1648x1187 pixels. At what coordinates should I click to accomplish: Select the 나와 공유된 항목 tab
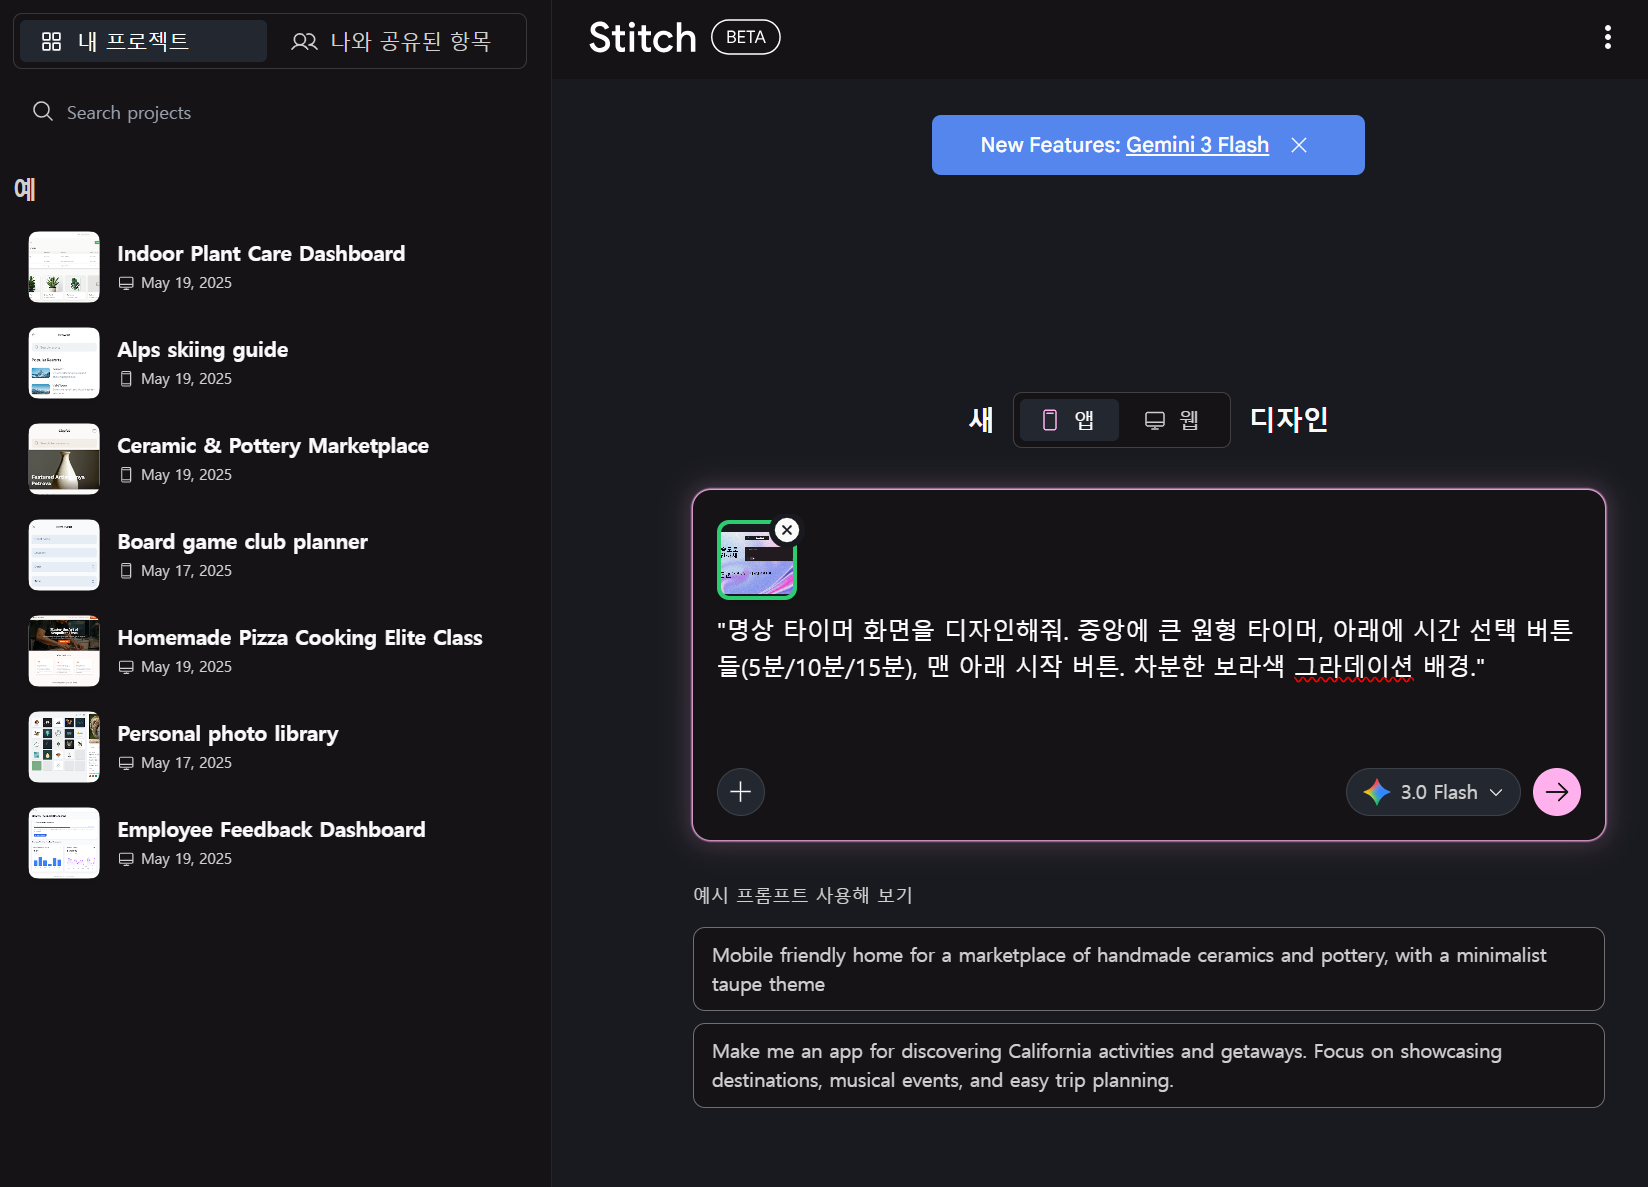tap(393, 41)
